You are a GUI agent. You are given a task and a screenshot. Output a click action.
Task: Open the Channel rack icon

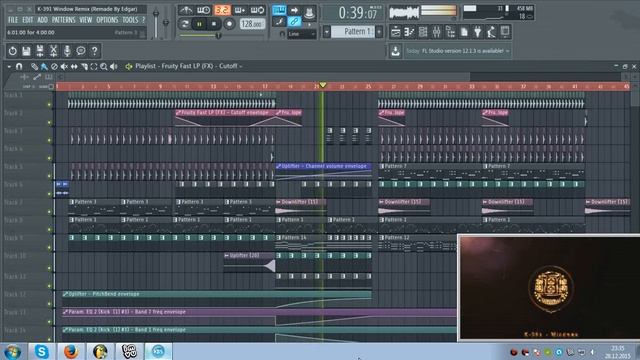(423, 32)
